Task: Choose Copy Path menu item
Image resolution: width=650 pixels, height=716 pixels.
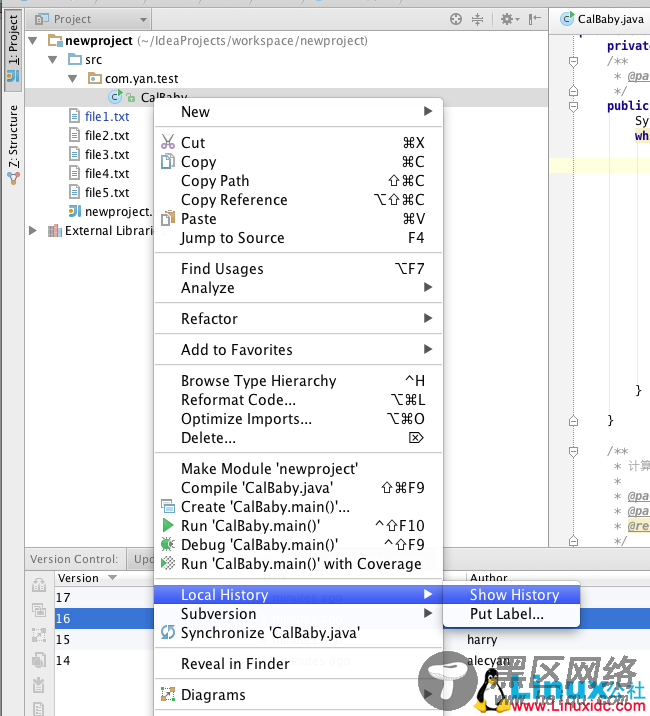Action: 298,180
